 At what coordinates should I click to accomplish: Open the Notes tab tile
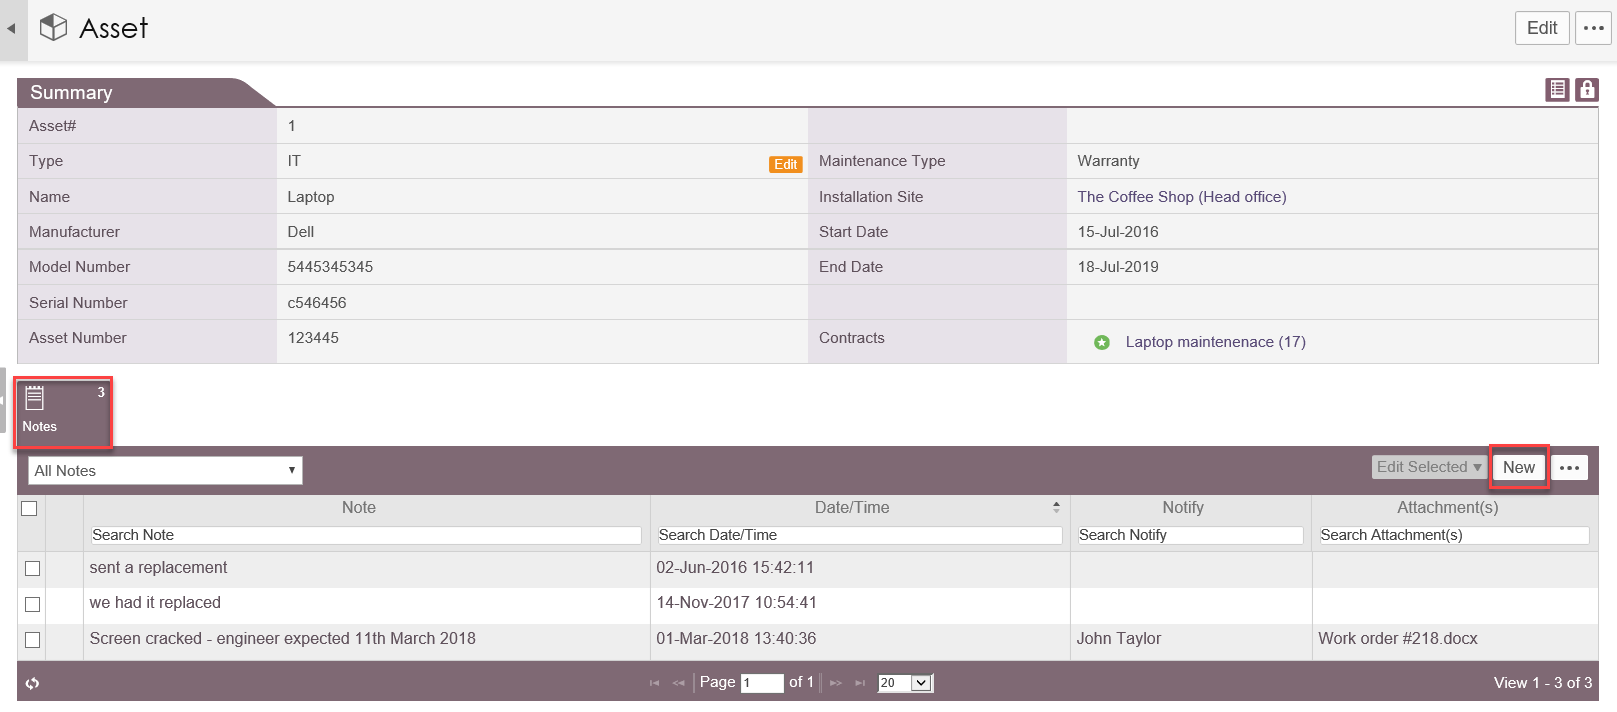[62, 412]
